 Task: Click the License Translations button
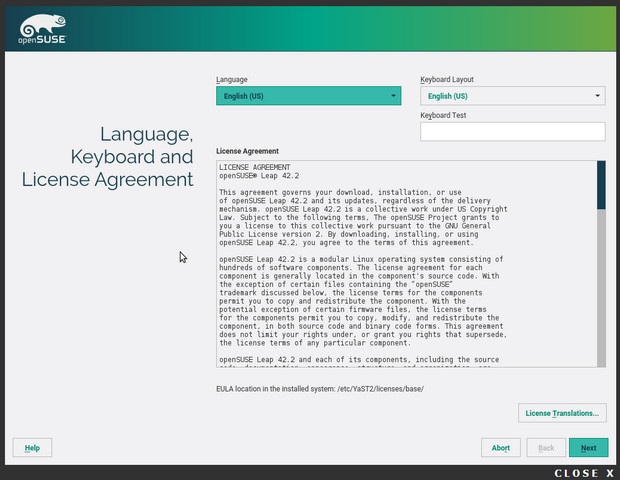point(562,413)
